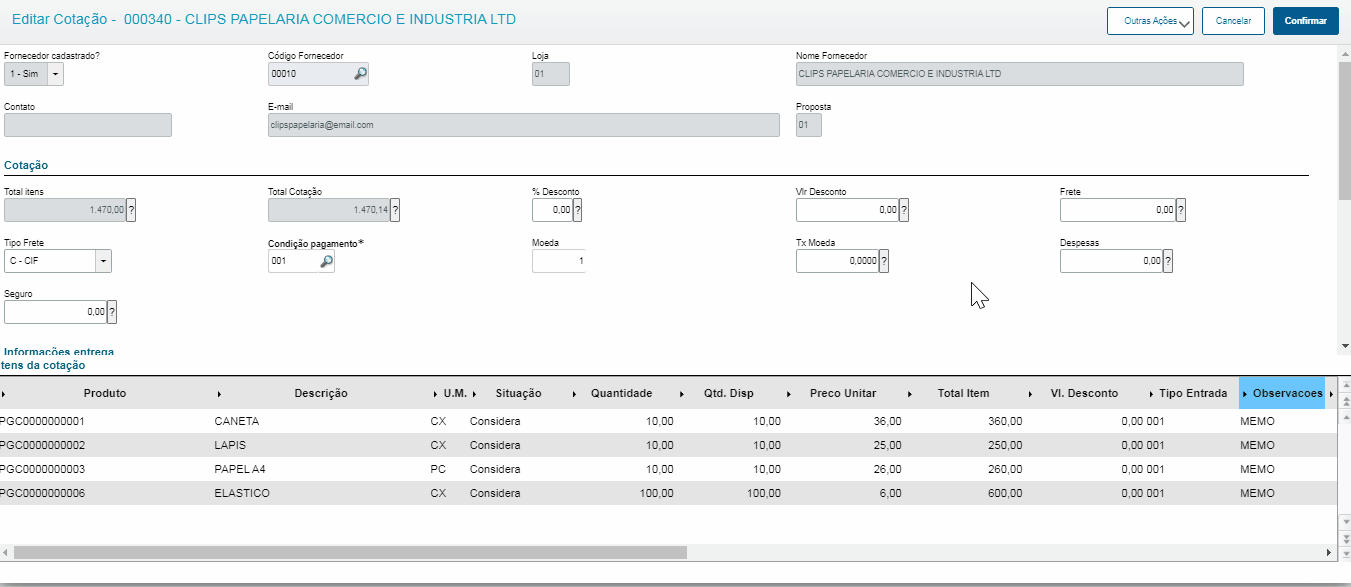Viewport: 1351px width, 587px height.
Task: Focus the Vlr Desconto input field
Action: tap(848, 210)
